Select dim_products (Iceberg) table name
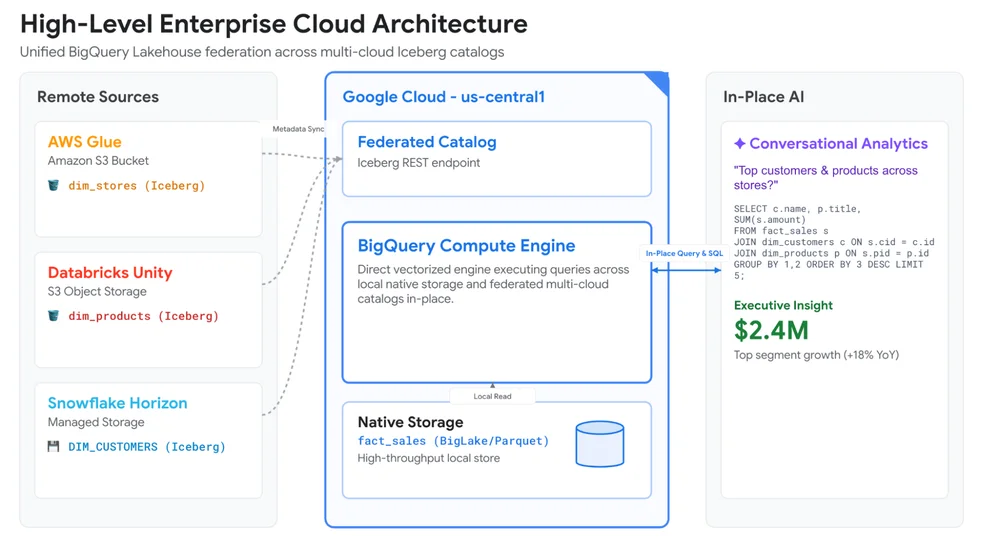The height and width of the screenshot is (550, 1000). click(x=143, y=316)
